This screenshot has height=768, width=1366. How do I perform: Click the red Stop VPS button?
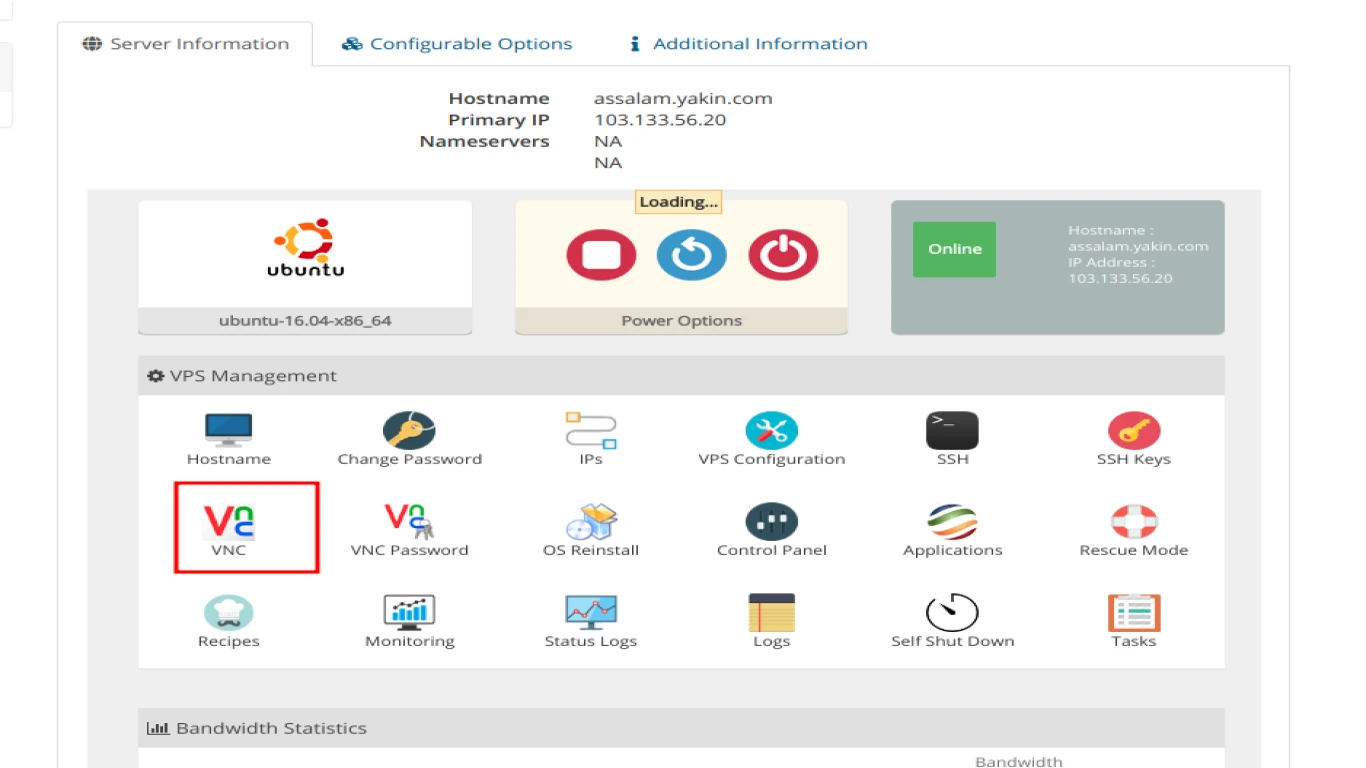(x=601, y=255)
